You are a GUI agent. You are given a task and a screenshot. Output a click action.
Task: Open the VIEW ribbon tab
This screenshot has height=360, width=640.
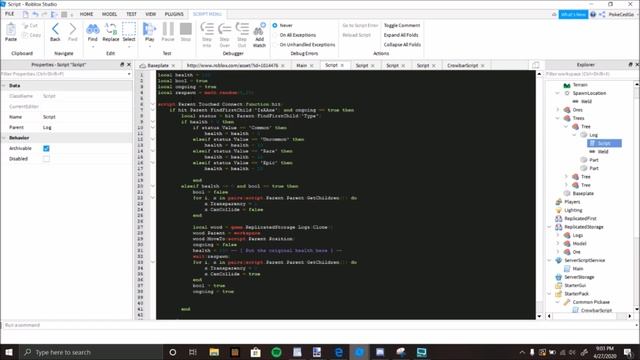[x=151, y=14]
